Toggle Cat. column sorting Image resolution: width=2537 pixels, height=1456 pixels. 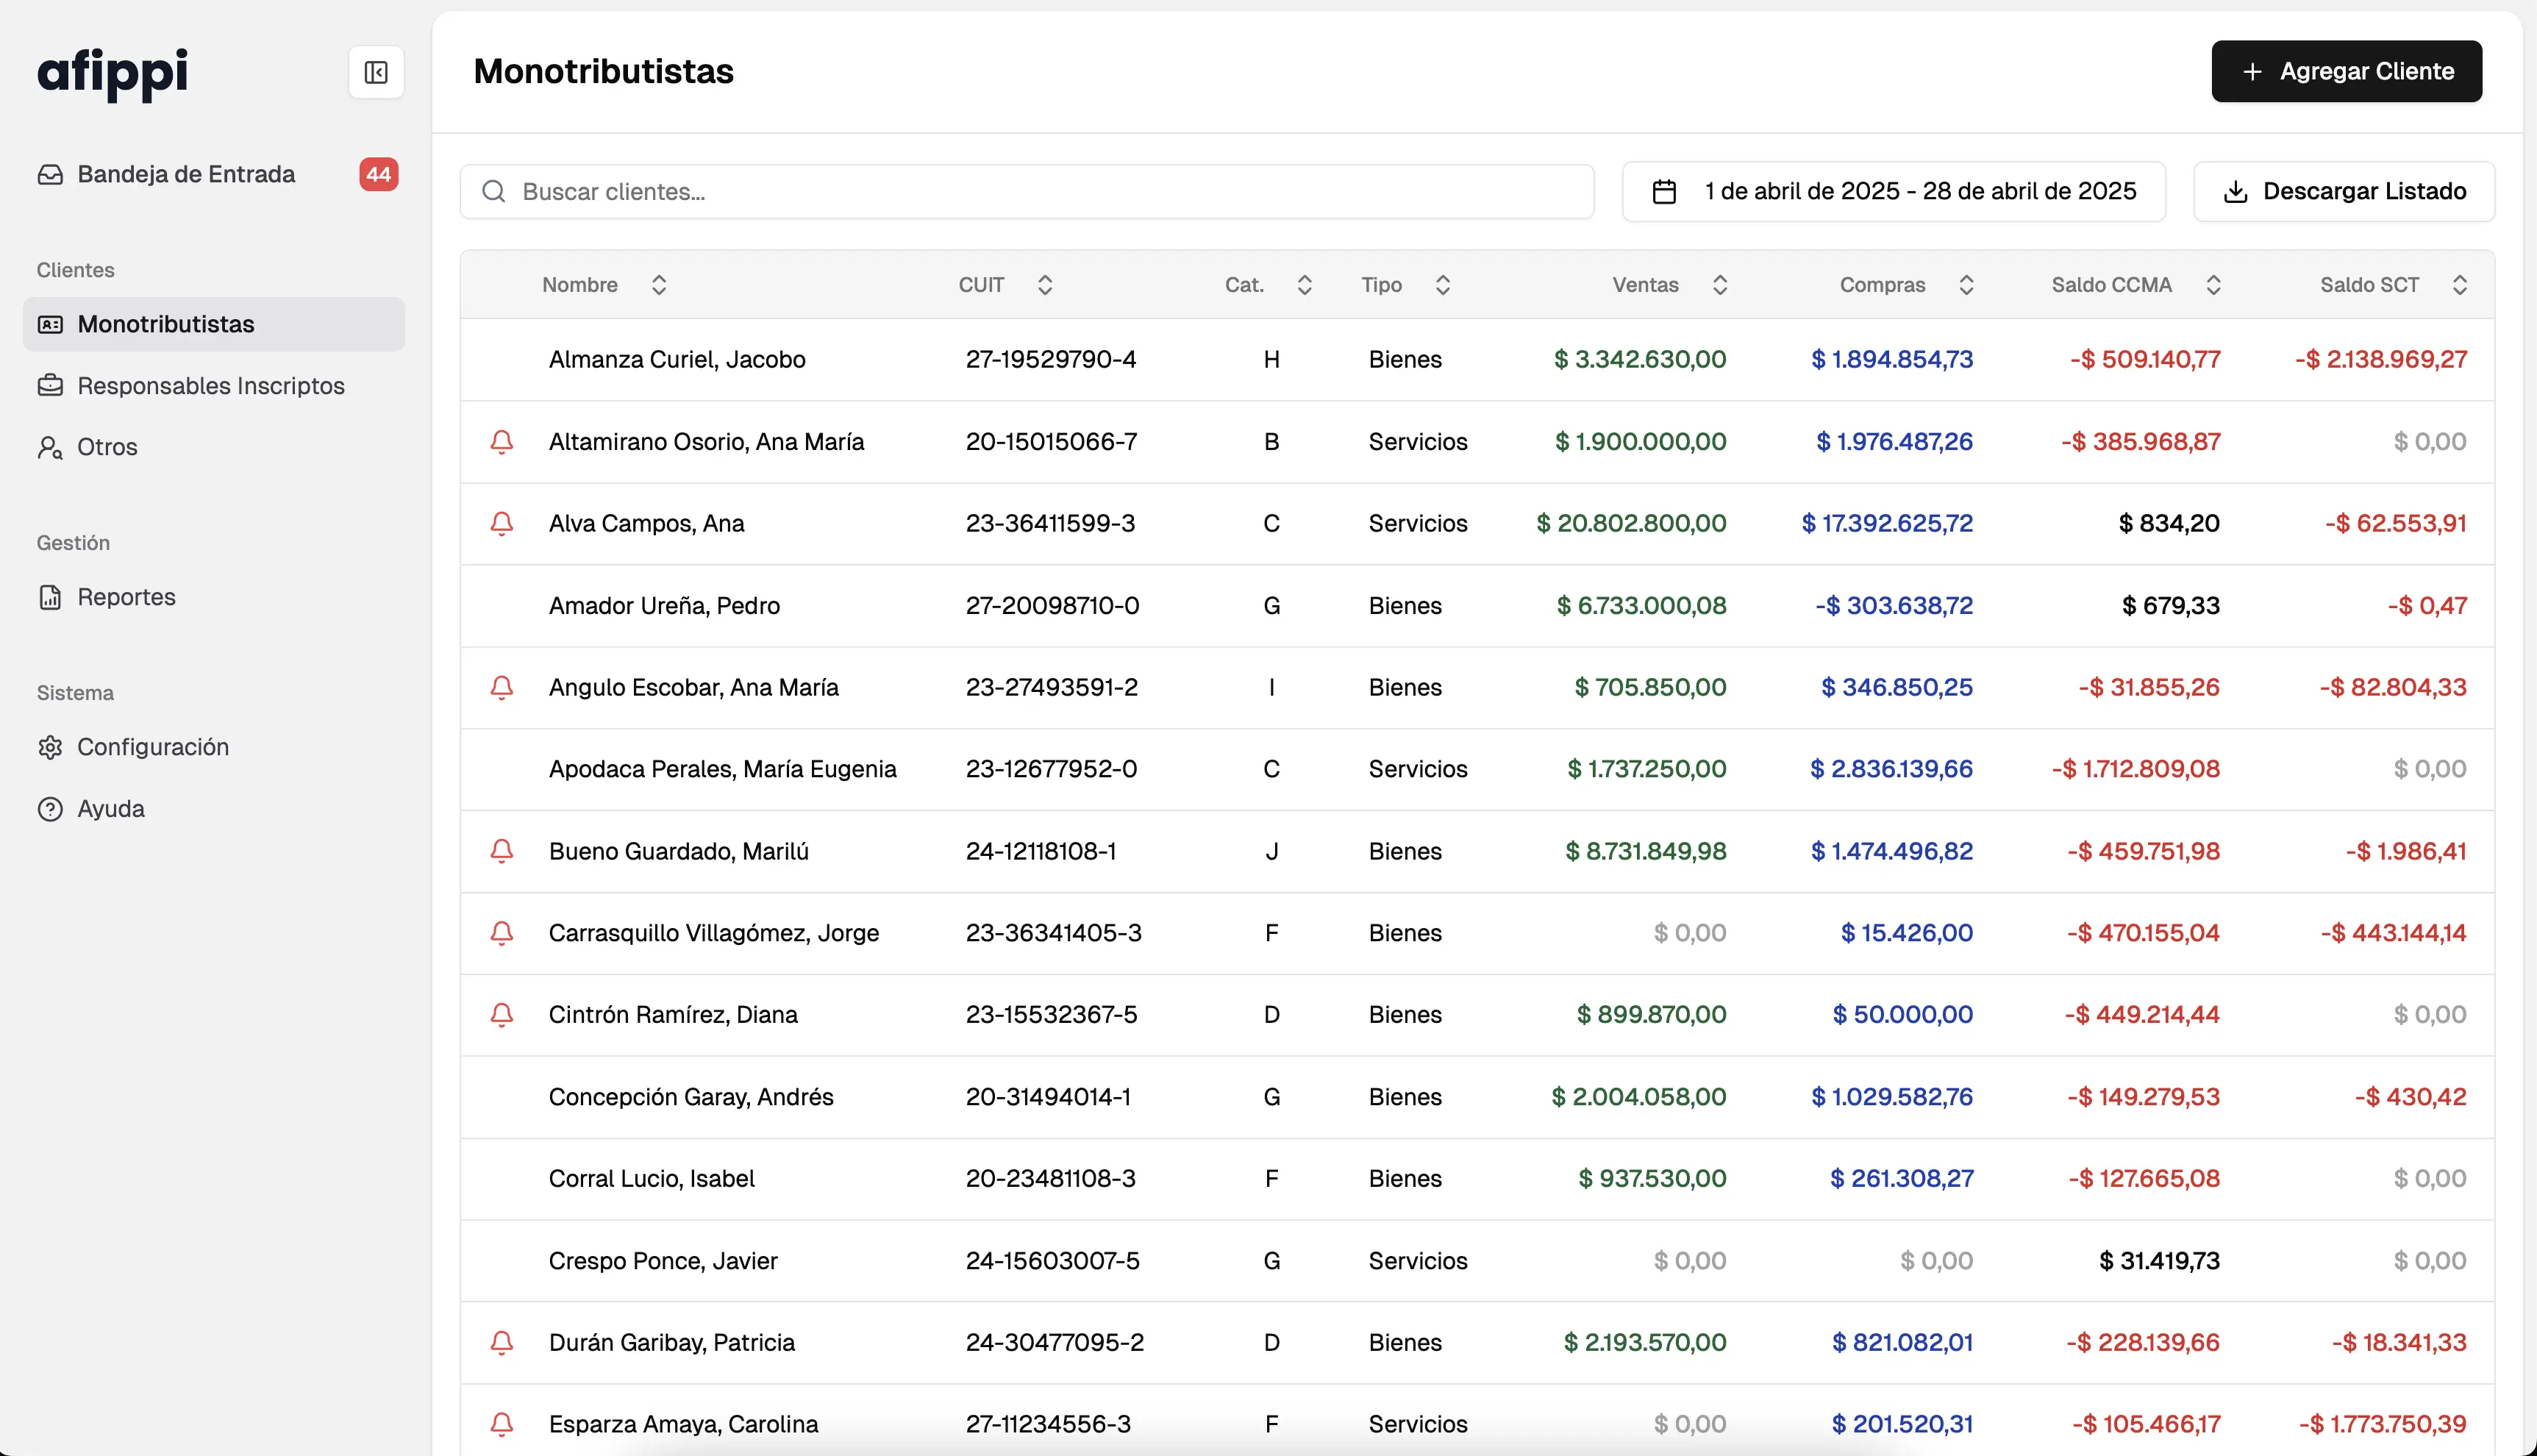(x=1304, y=285)
